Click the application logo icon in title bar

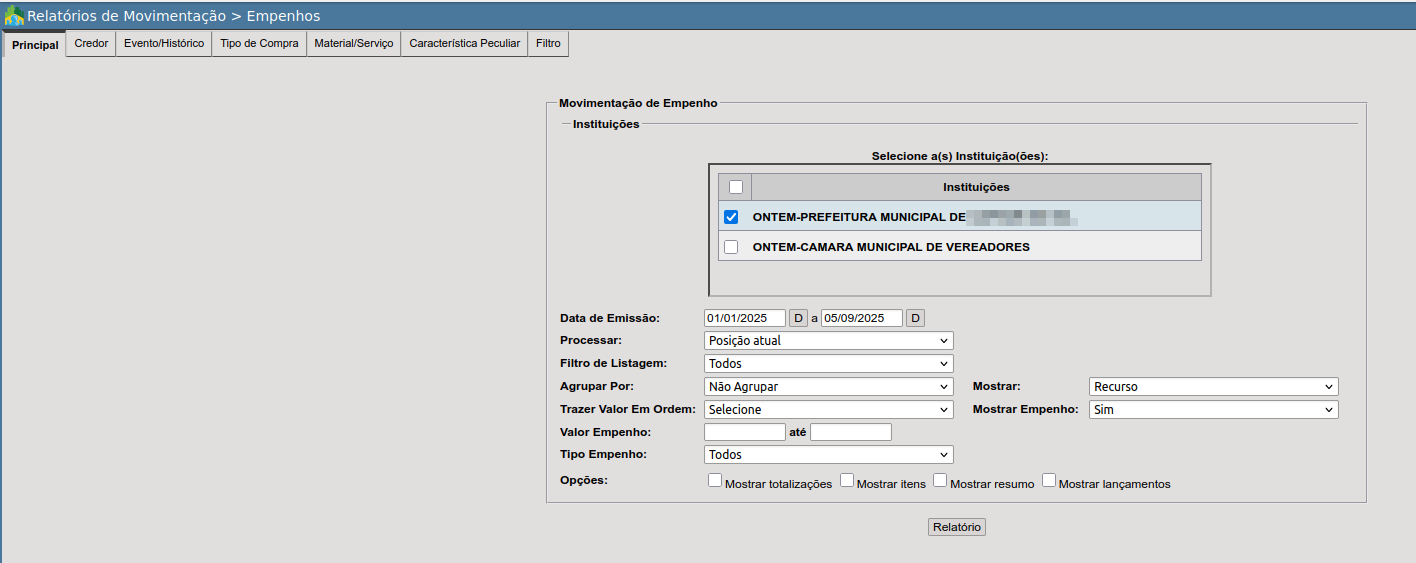pos(14,16)
